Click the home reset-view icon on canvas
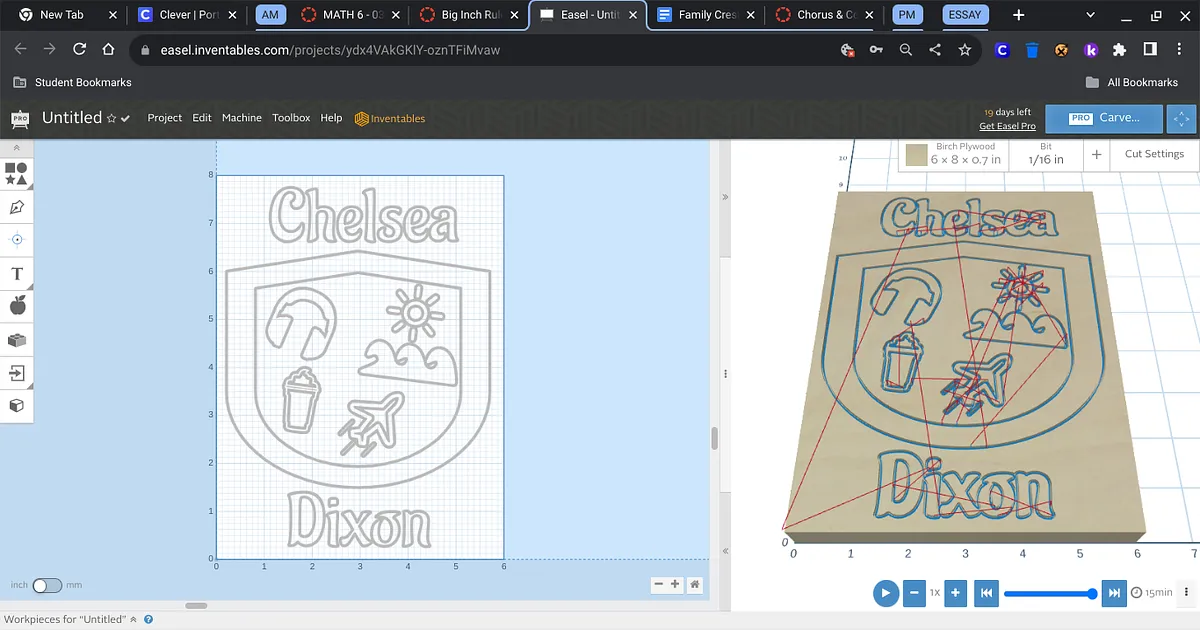This screenshot has height=630, width=1200. (x=694, y=585)
